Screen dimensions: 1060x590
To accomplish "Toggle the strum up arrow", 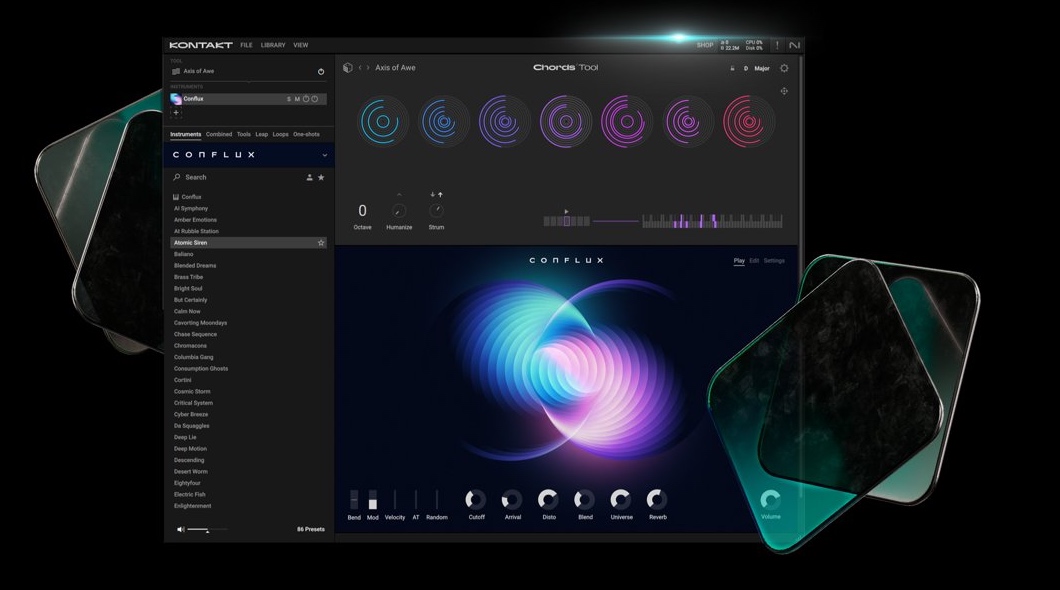I will (x=440, y=195).
